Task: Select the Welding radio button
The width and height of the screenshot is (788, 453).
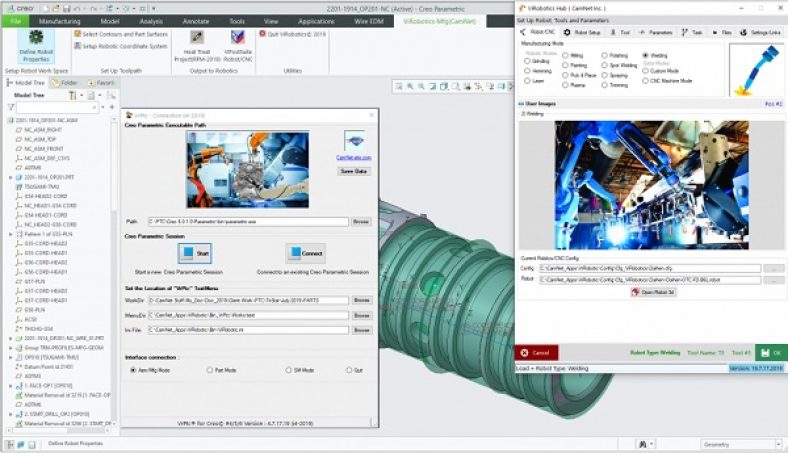Action: pos(646,55)
